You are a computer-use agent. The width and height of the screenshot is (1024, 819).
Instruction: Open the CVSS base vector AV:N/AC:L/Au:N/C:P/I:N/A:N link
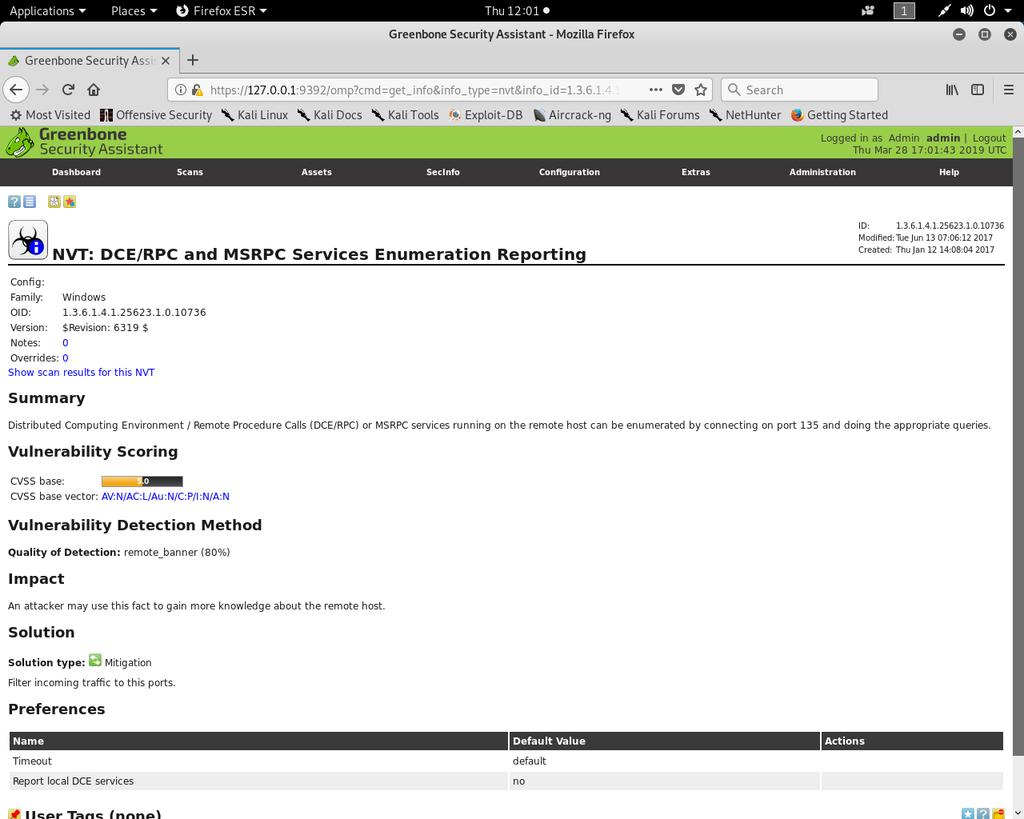point(165,496)
